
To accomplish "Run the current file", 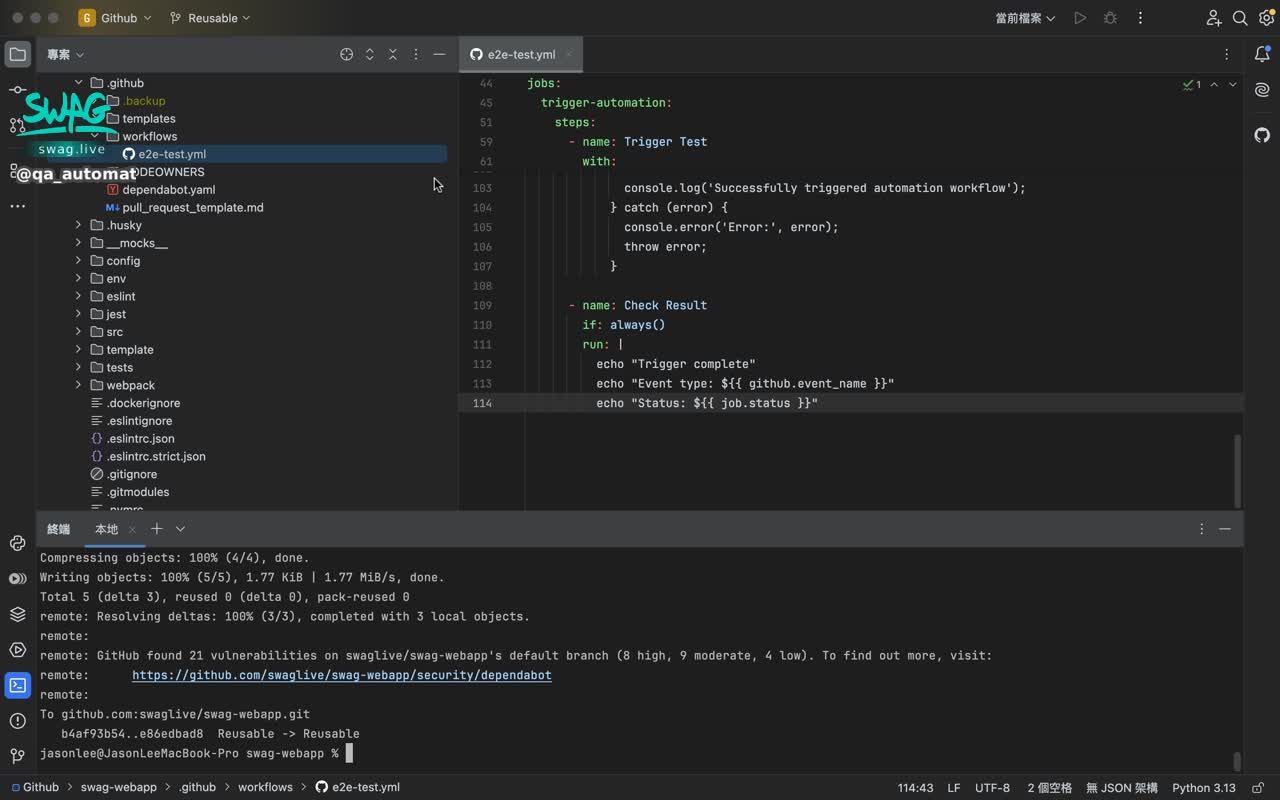I will coord(1080,18).
